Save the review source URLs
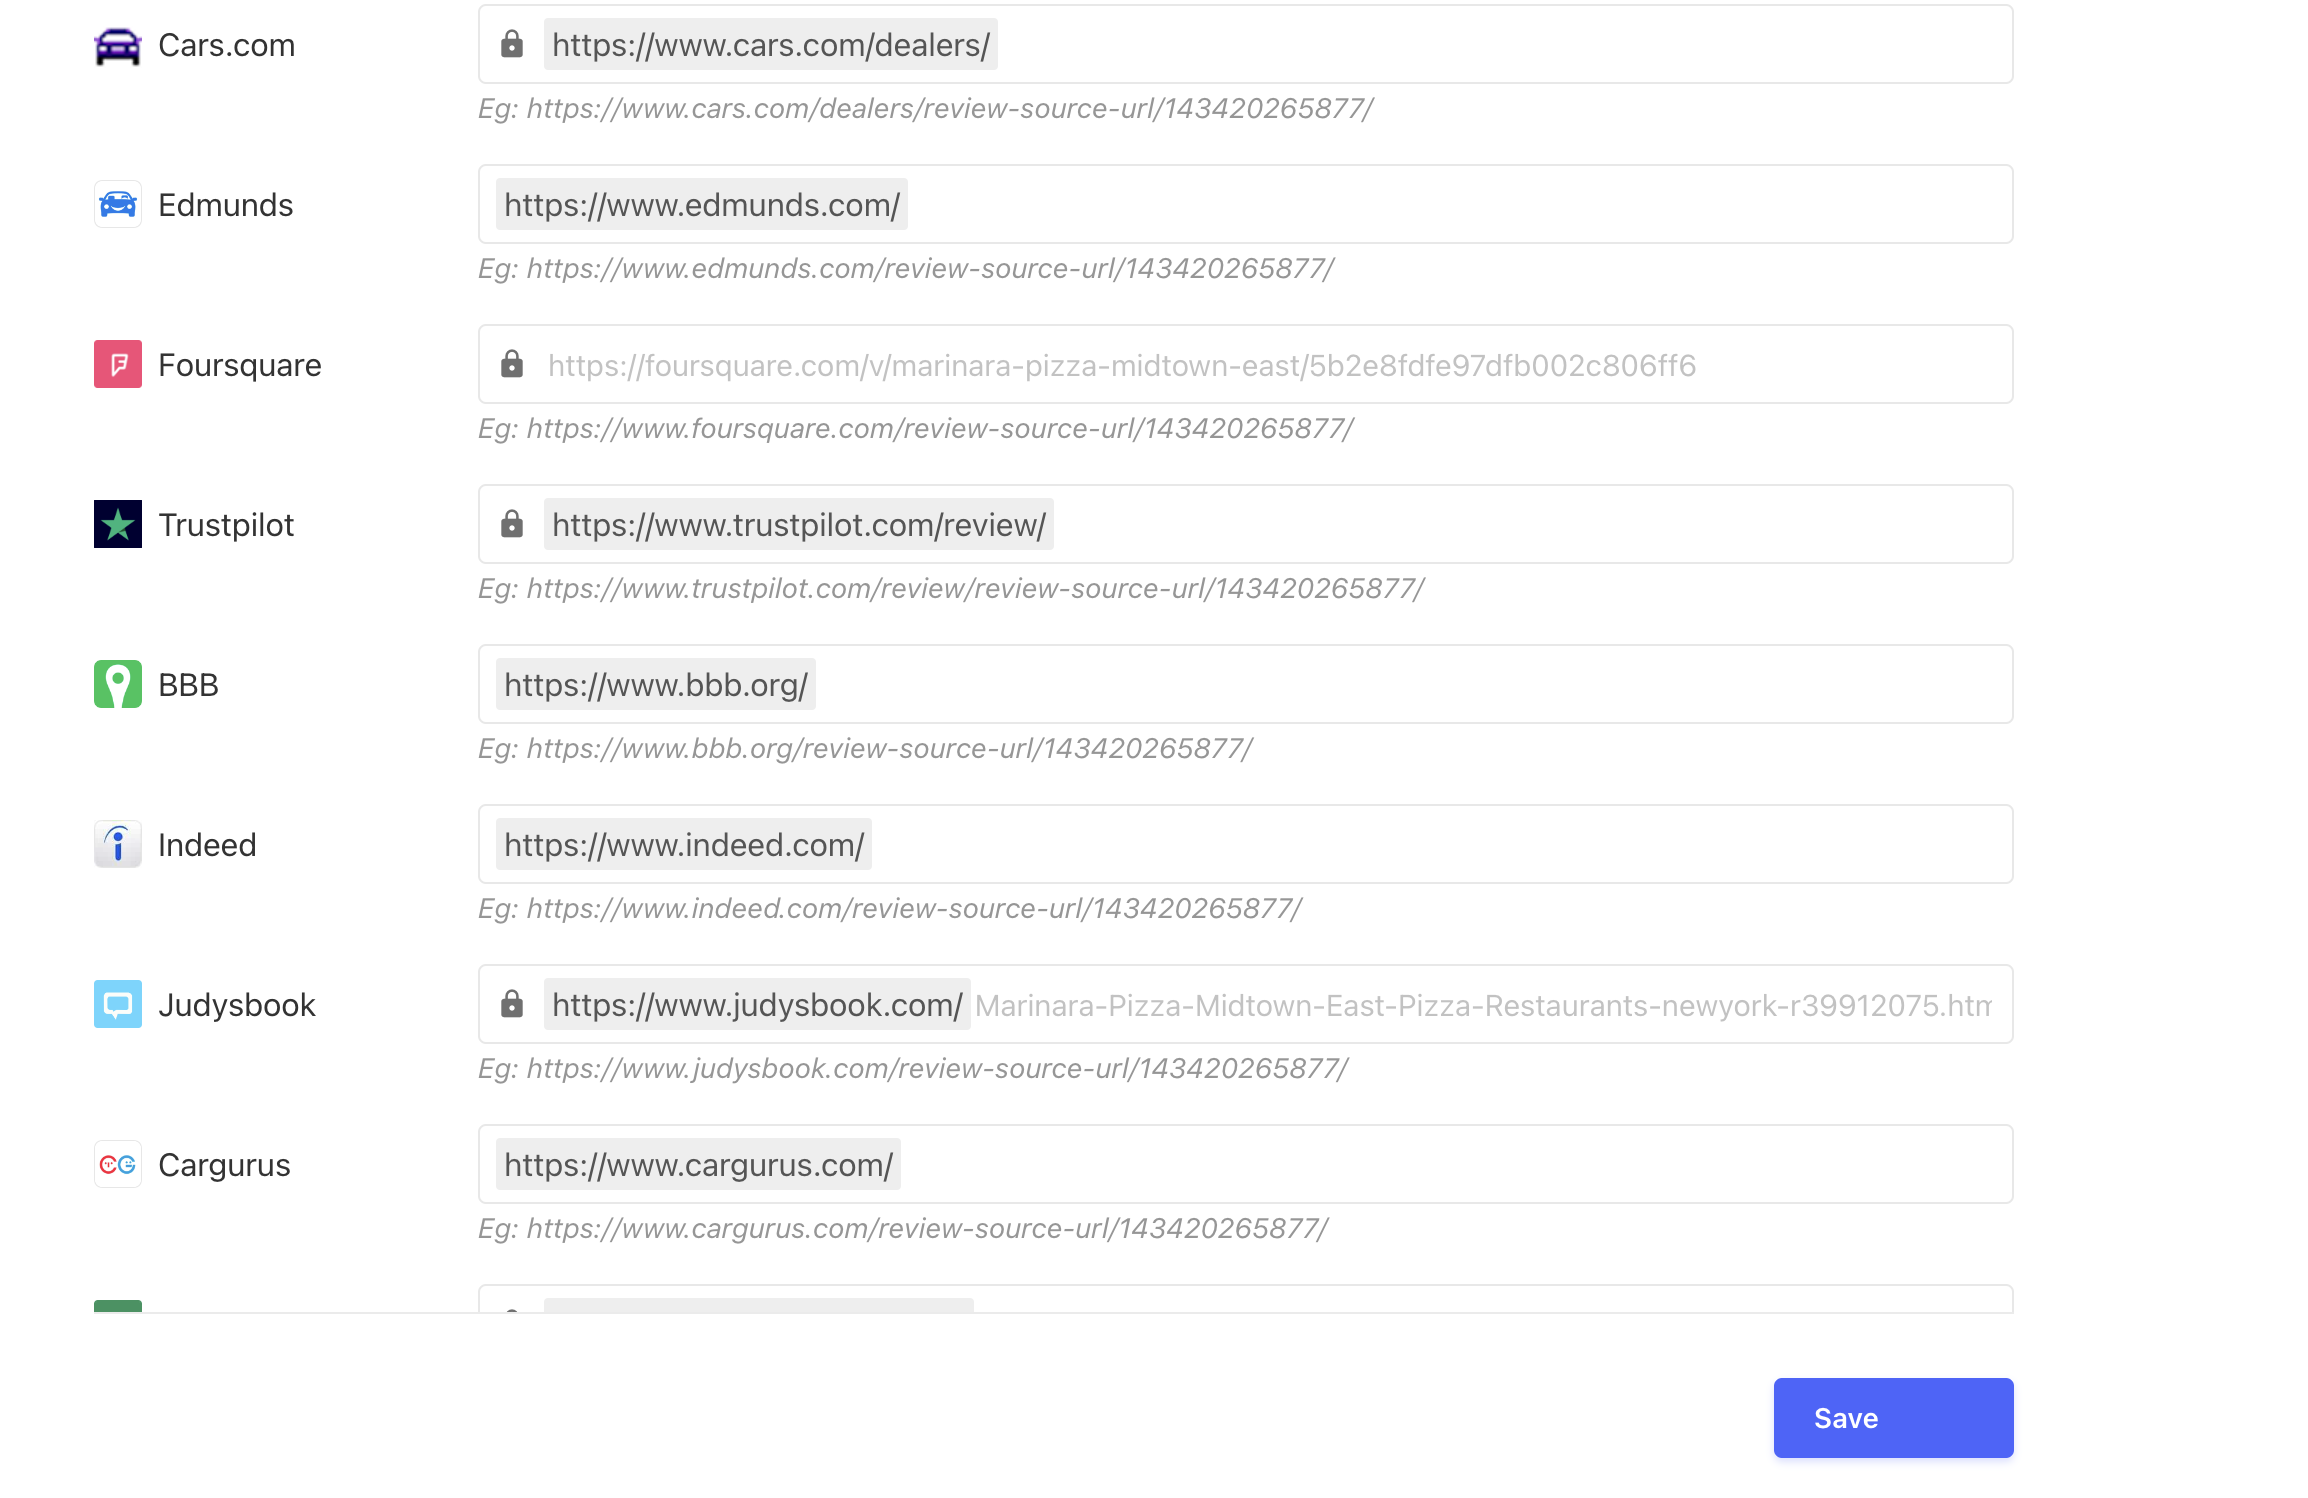This screenshot has height=1498, width=2308. 1893,1418
